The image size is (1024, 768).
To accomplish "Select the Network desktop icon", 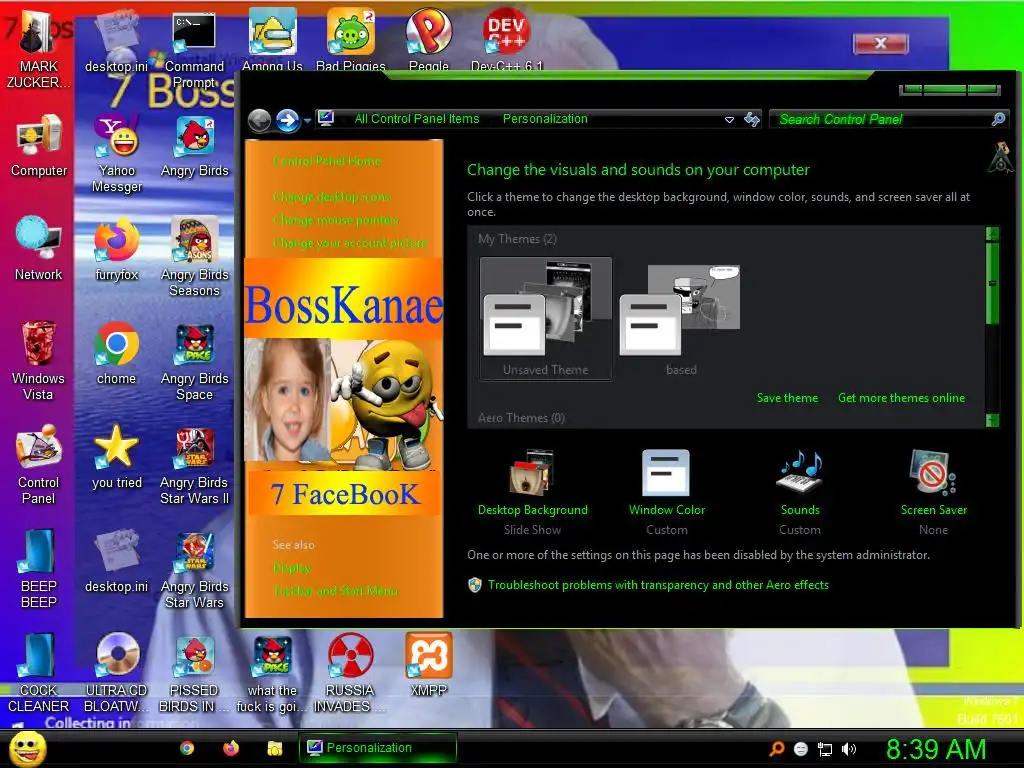I will [x=39, y=248].
